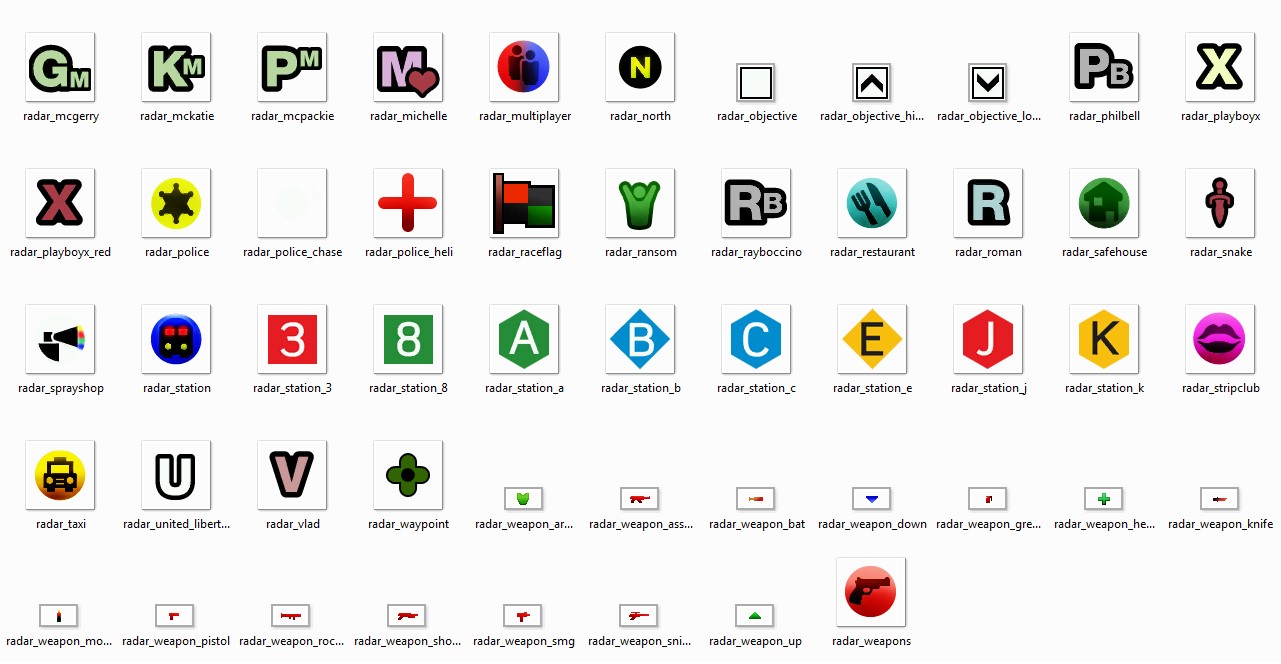Click the radar_weapon_ass rifle thumbnail

point(639,498)
